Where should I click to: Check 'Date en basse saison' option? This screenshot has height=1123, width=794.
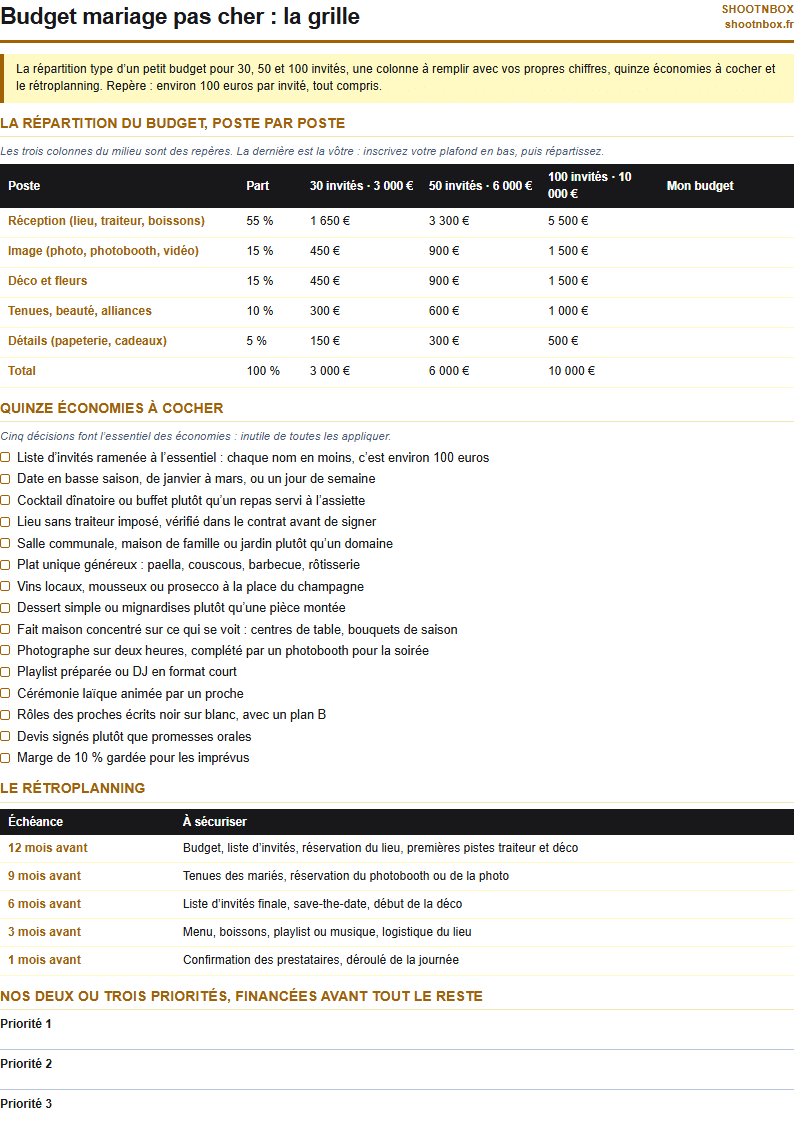pos(5,479)
